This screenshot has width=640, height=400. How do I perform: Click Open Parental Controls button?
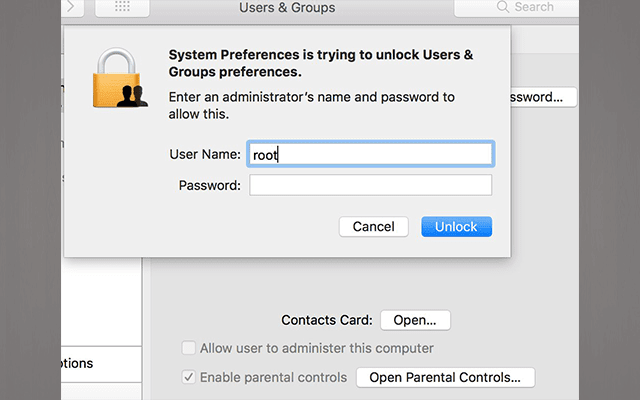click(x=451, y=378)
